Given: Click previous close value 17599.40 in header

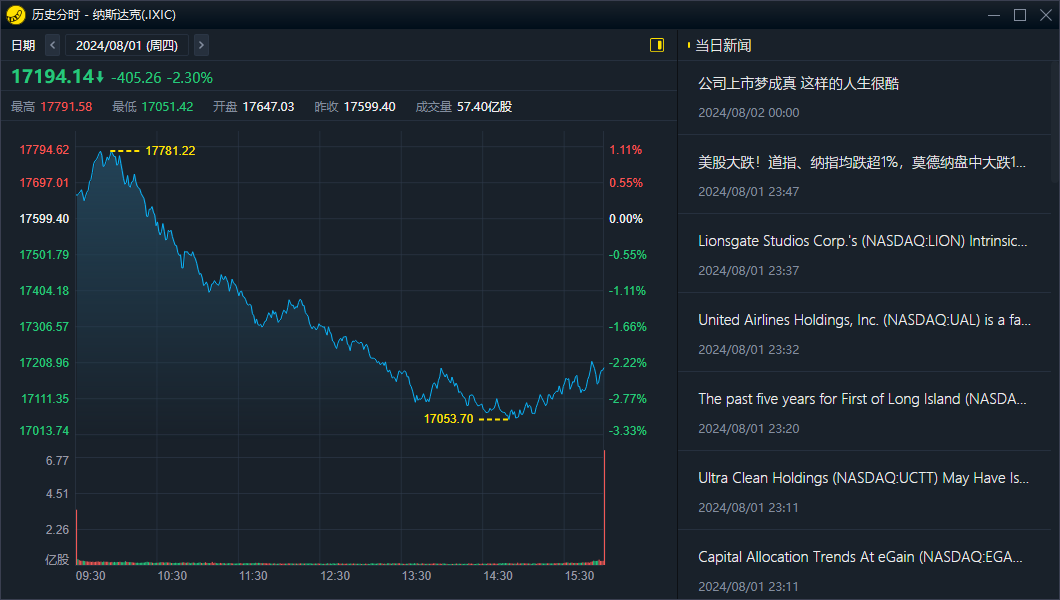Looking at the screenshot, I should [x=370, y=107].
